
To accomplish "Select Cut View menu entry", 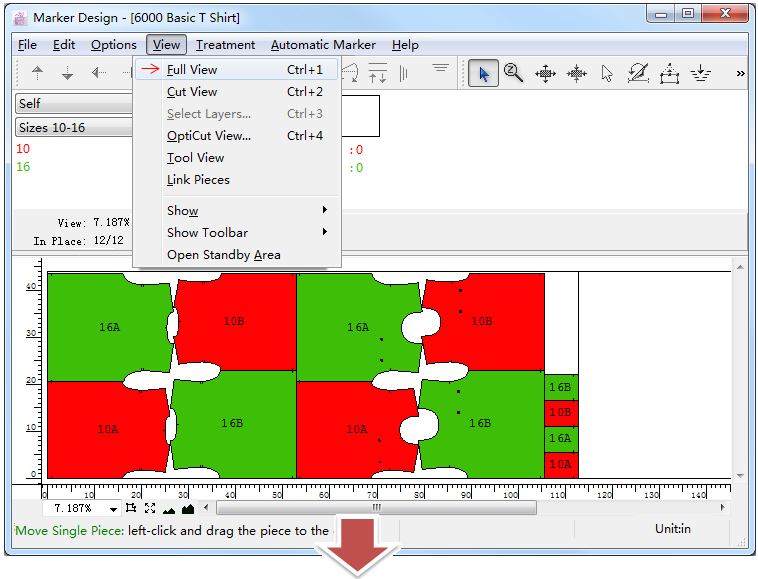I will (x=192, y=92).
